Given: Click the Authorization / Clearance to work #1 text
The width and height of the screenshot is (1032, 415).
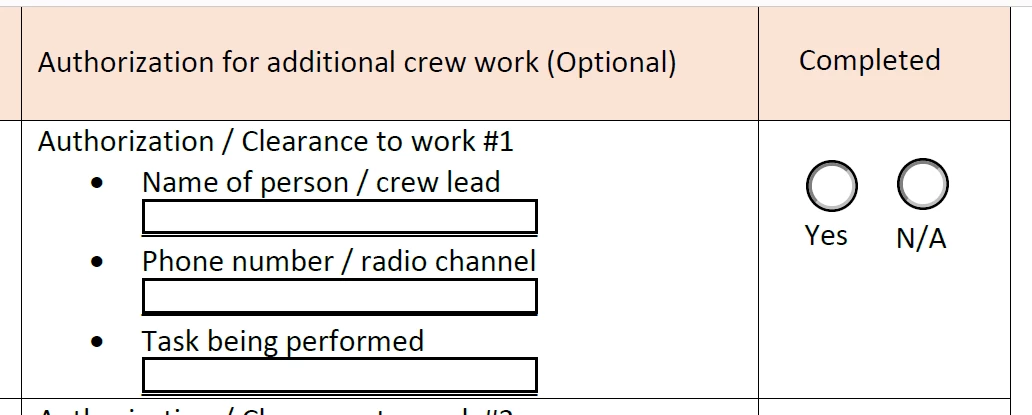Looking at the screenshot, I should click(x=275, y=141).
